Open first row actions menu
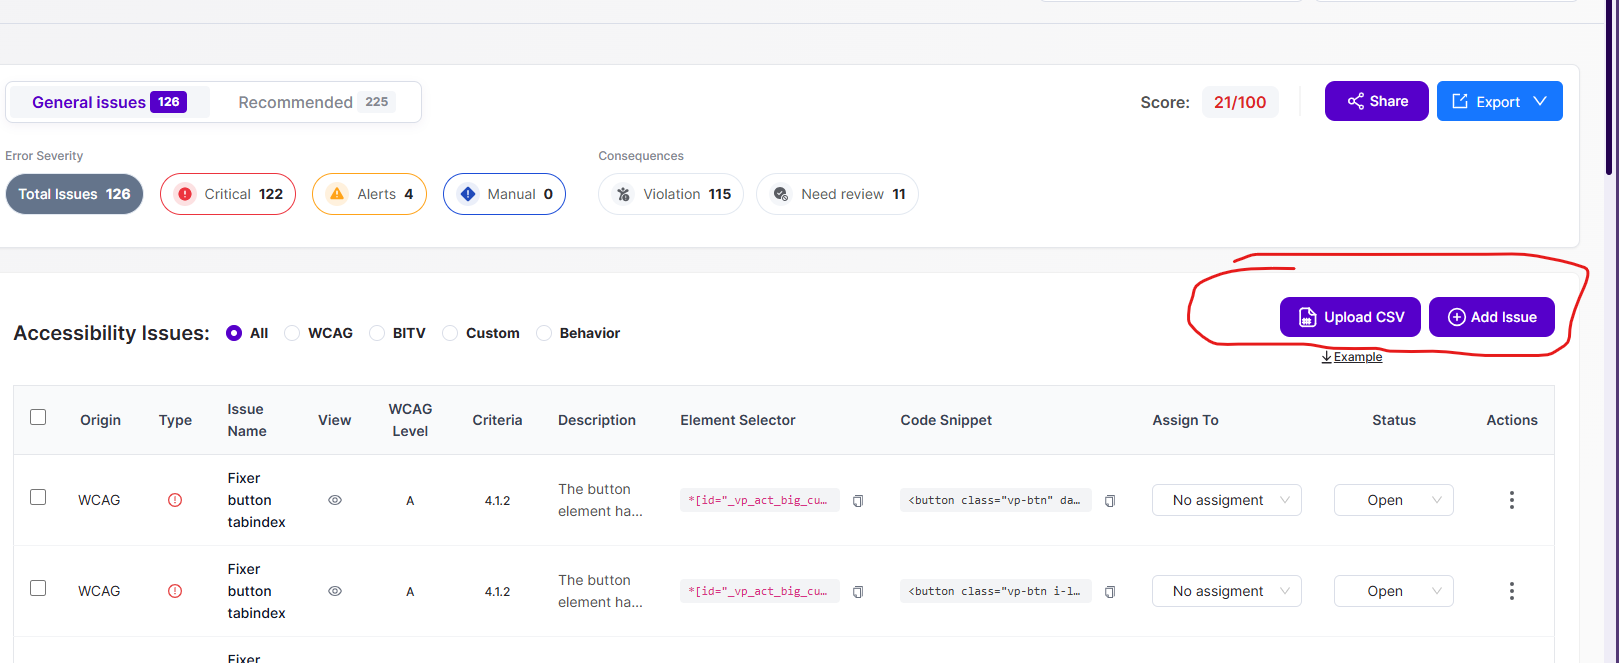The width and height of the screenshot is (1619, 663). click(x=1512, y=500)
